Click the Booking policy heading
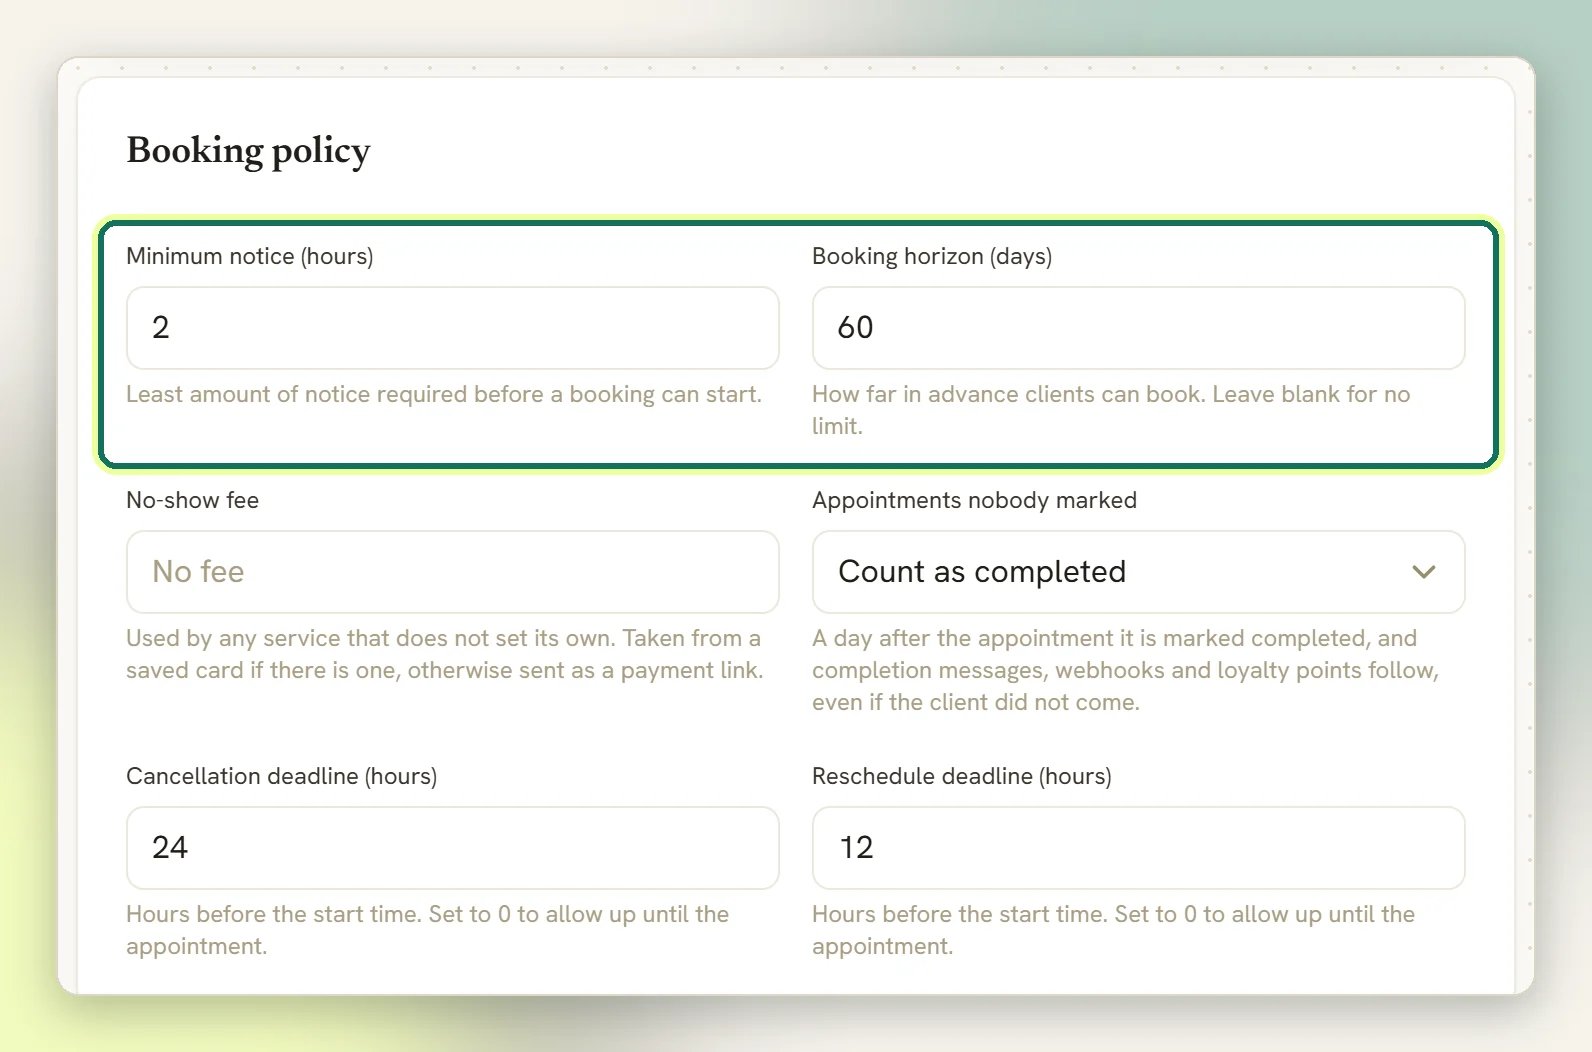Screen dimensions: 1592x1052 click(x=248, y=151)
